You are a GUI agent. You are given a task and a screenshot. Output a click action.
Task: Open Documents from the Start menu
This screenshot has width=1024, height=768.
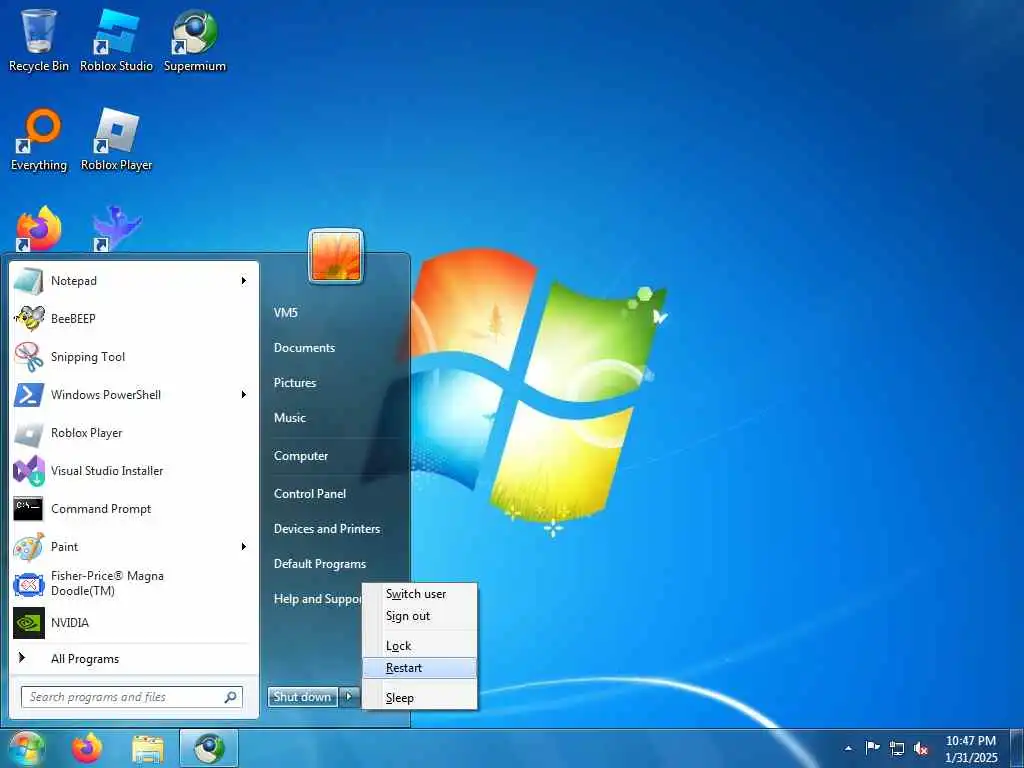click(304, 348)
